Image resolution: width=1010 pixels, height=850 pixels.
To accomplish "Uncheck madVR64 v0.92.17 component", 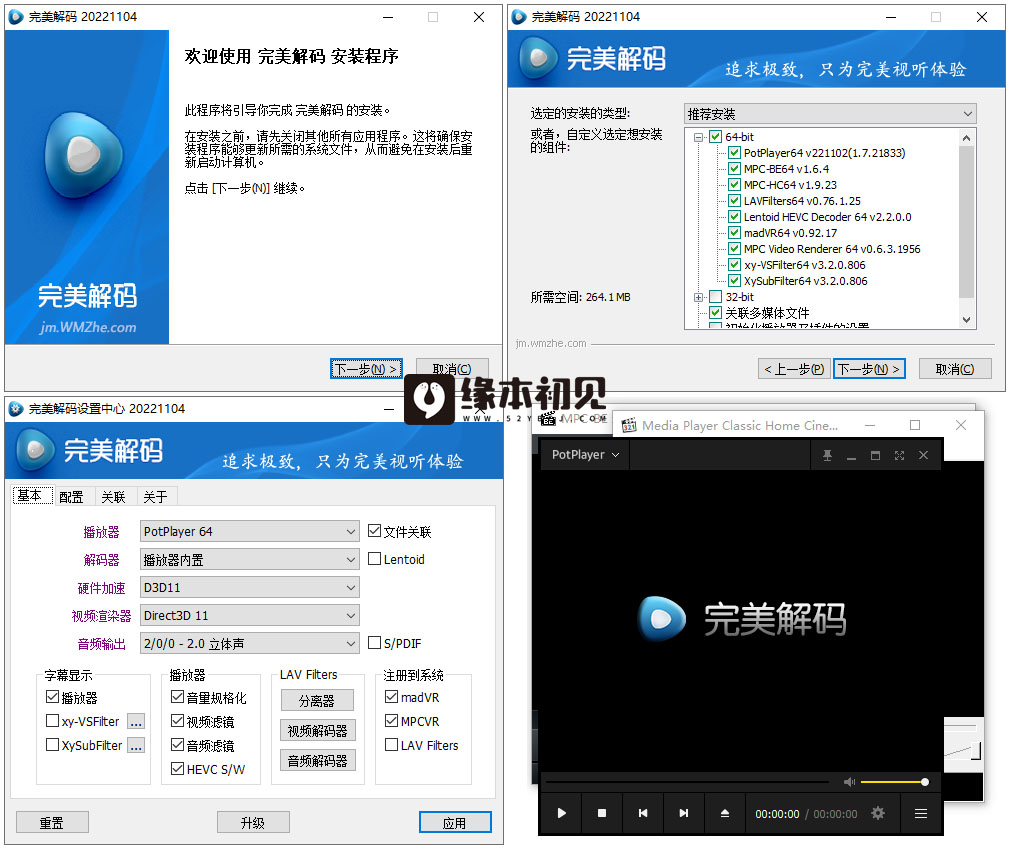I will click(x=734, y=232).
